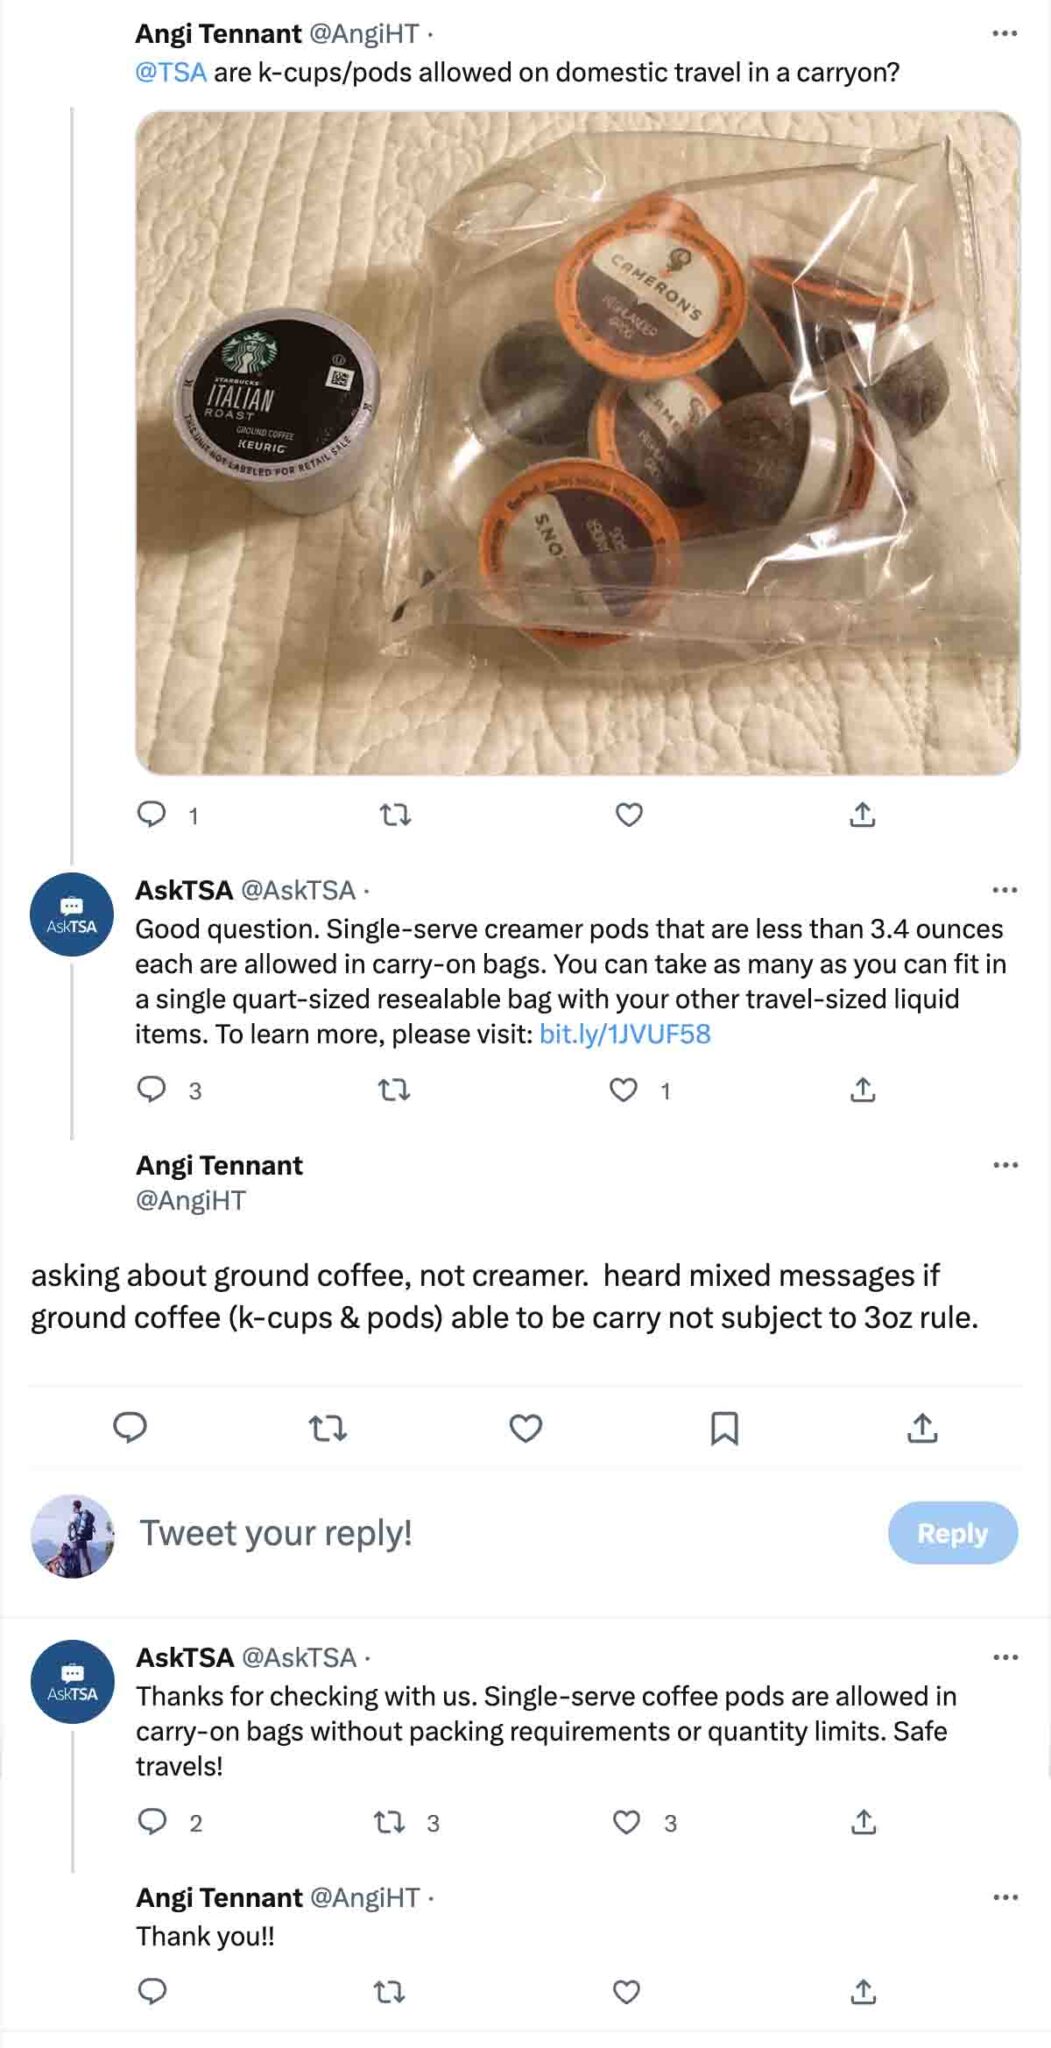Reply icon under the main ground coffee tweet
Viewport: 1051px width, 2048px height.
130,1427
